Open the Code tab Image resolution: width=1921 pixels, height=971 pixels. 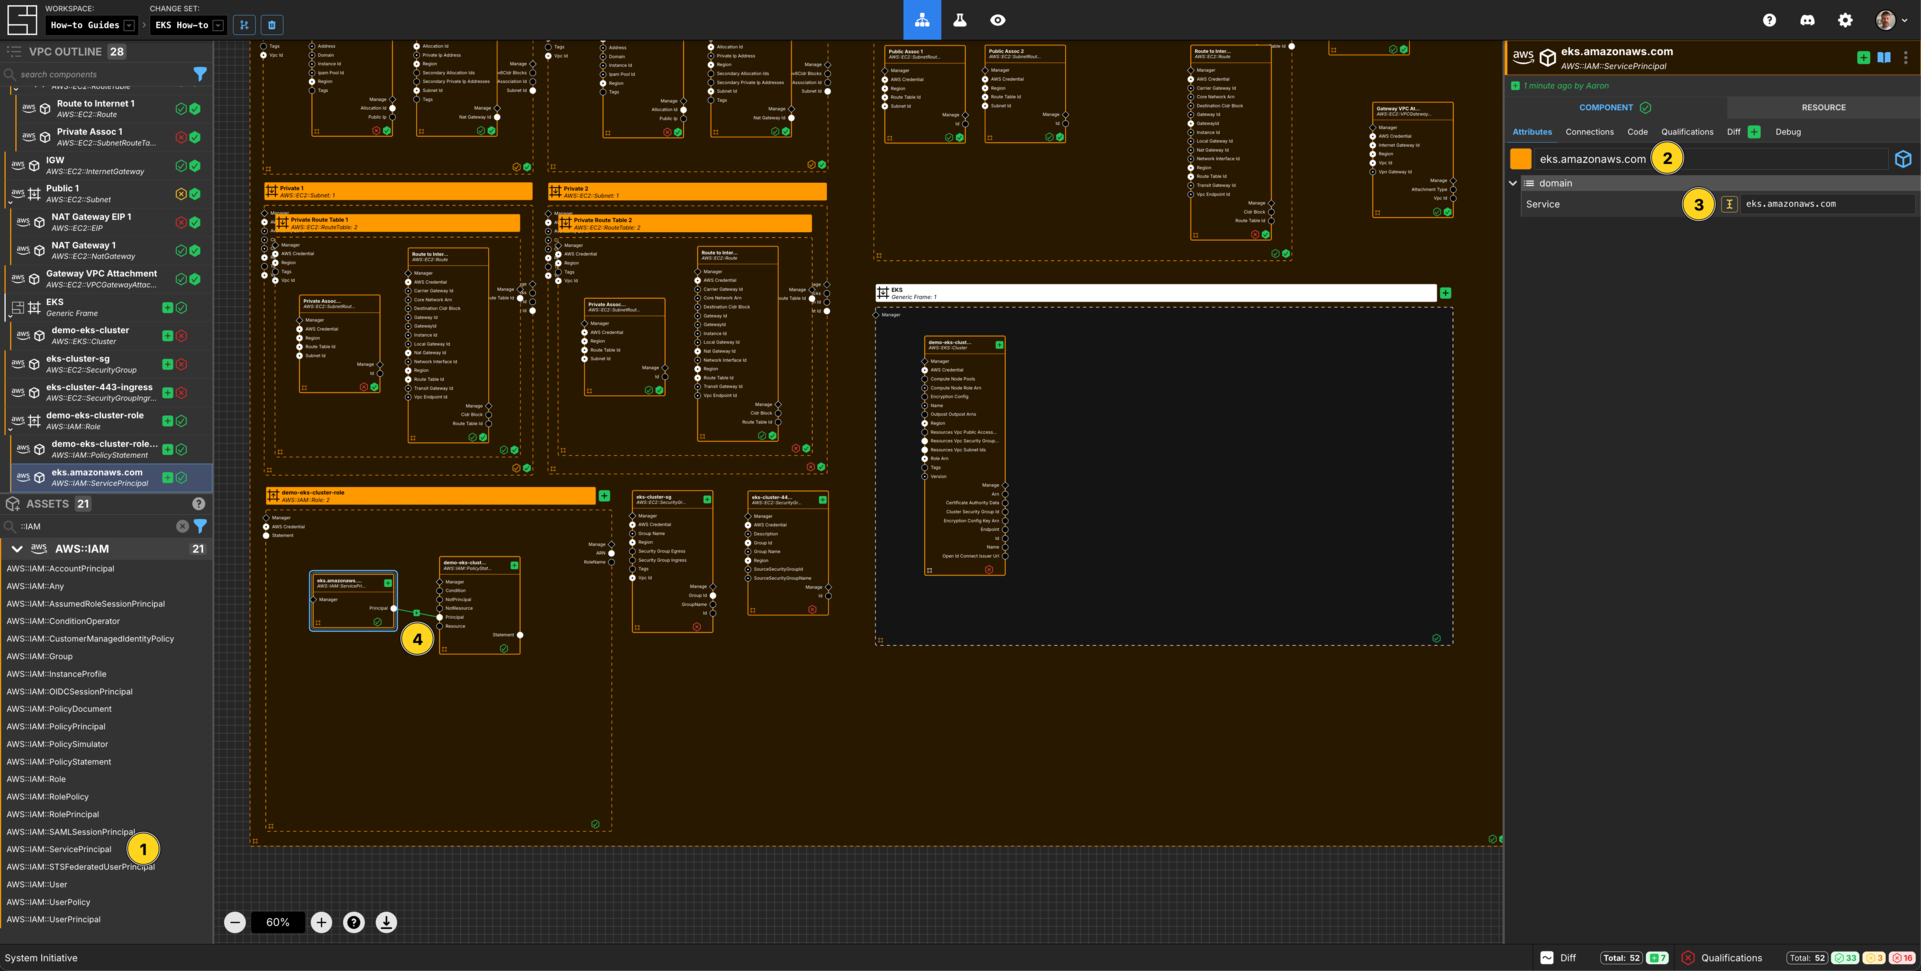1637,132
